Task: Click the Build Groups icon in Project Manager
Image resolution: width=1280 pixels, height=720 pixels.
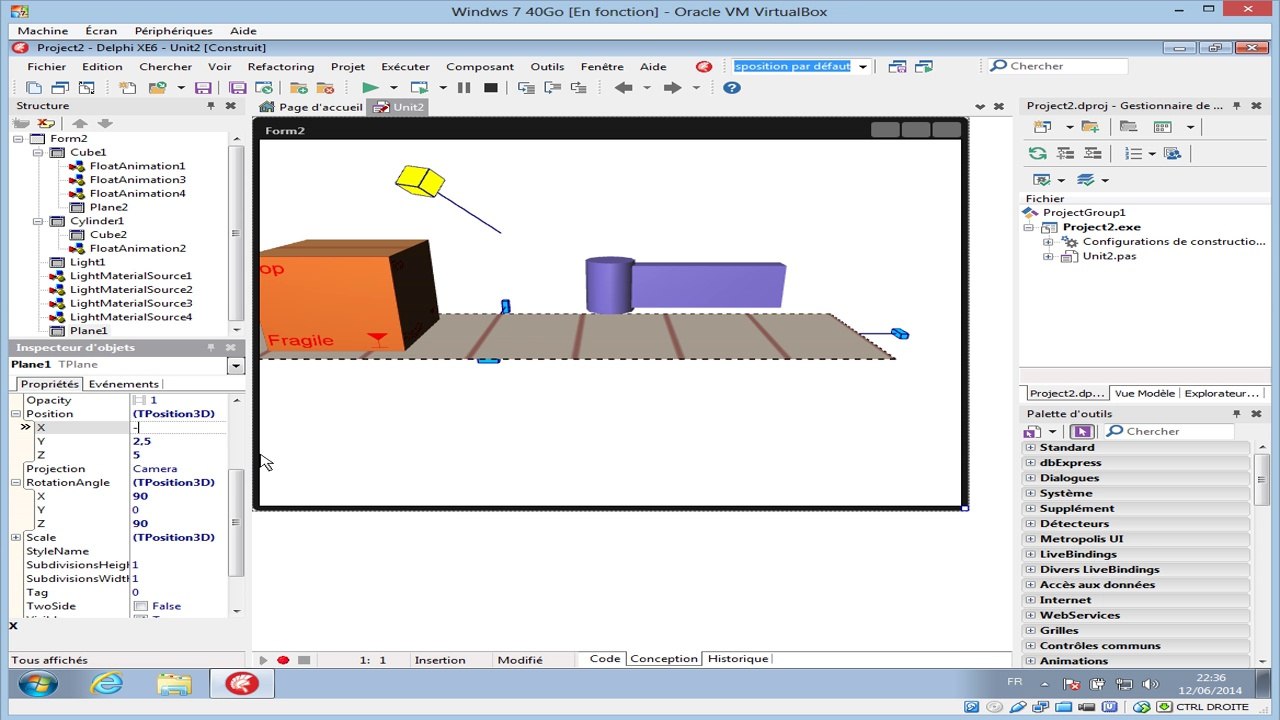Action: tap(1173, 153)
